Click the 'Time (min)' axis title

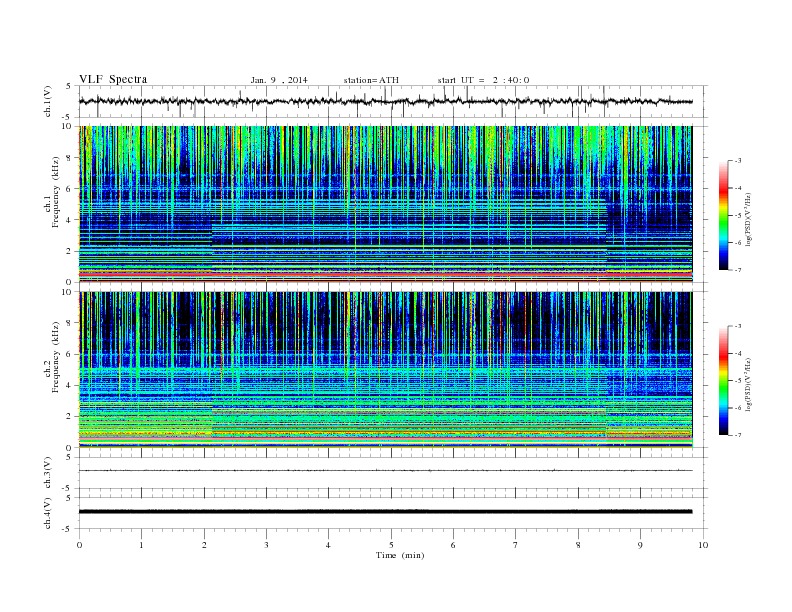[400, 555]
